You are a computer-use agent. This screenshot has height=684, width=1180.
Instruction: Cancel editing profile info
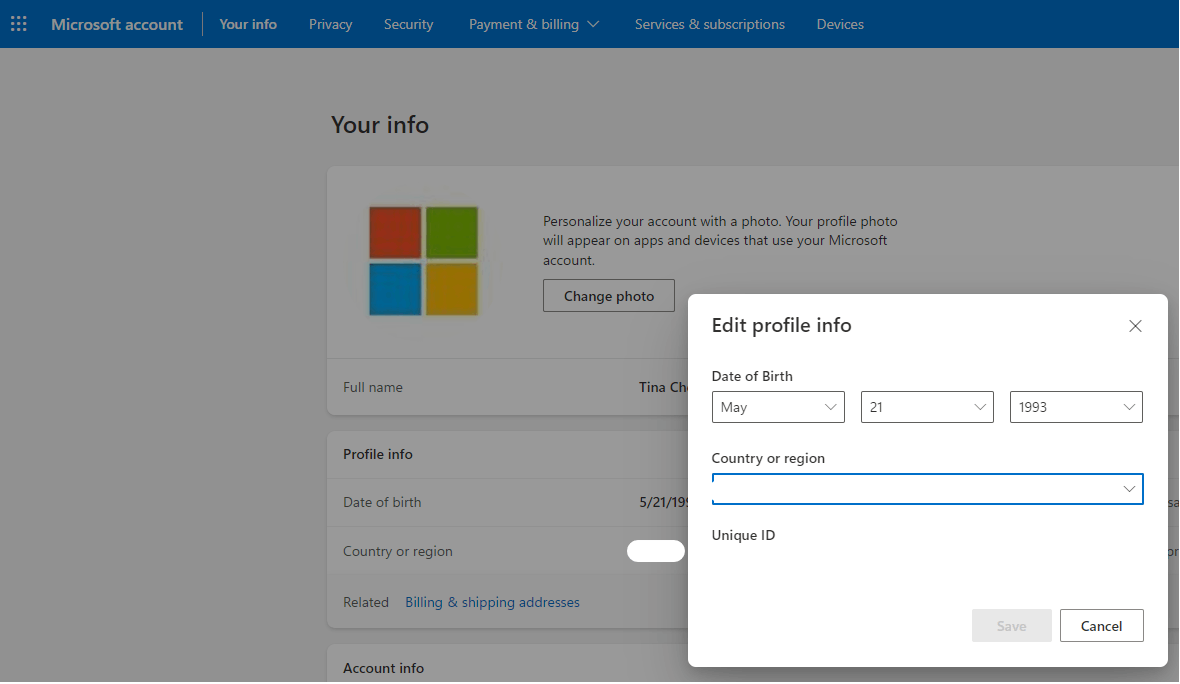[x=1101, y=626]
